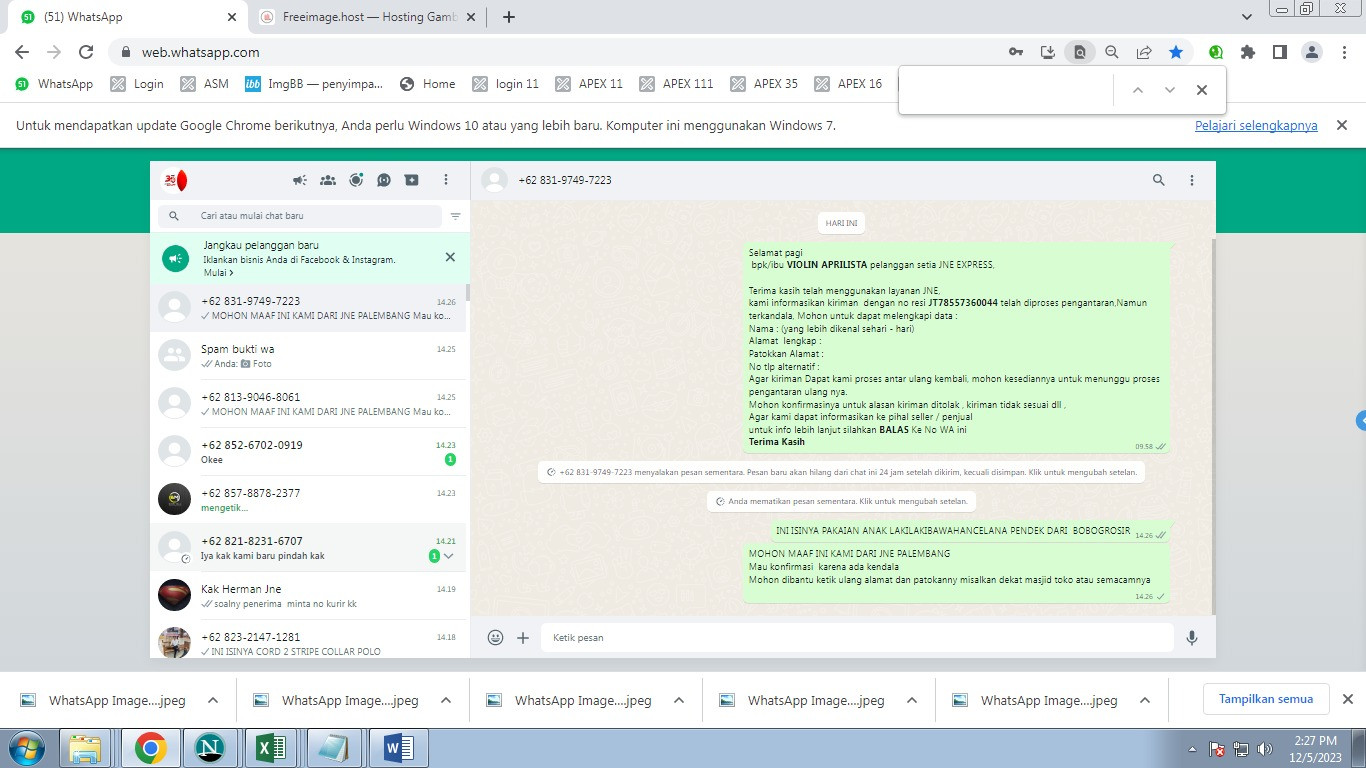
Task: Open Chrome's password key icon
Action: [x=1016, y=52]
